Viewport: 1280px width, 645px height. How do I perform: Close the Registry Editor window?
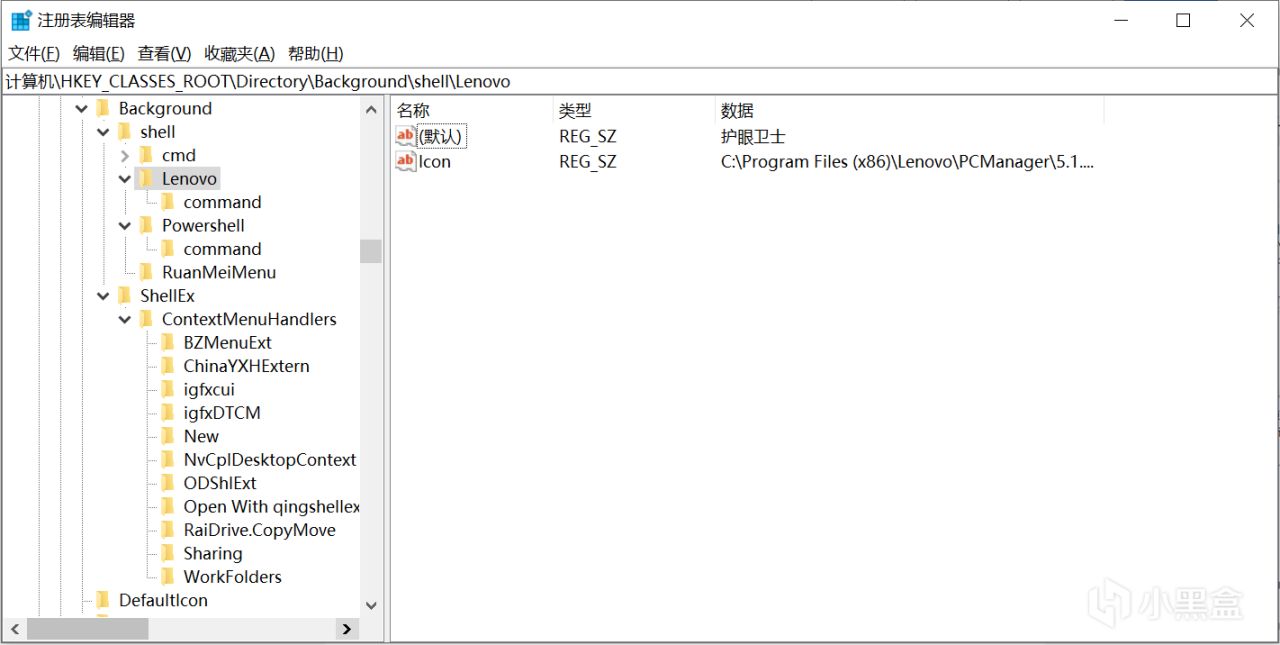(1247, 20)
